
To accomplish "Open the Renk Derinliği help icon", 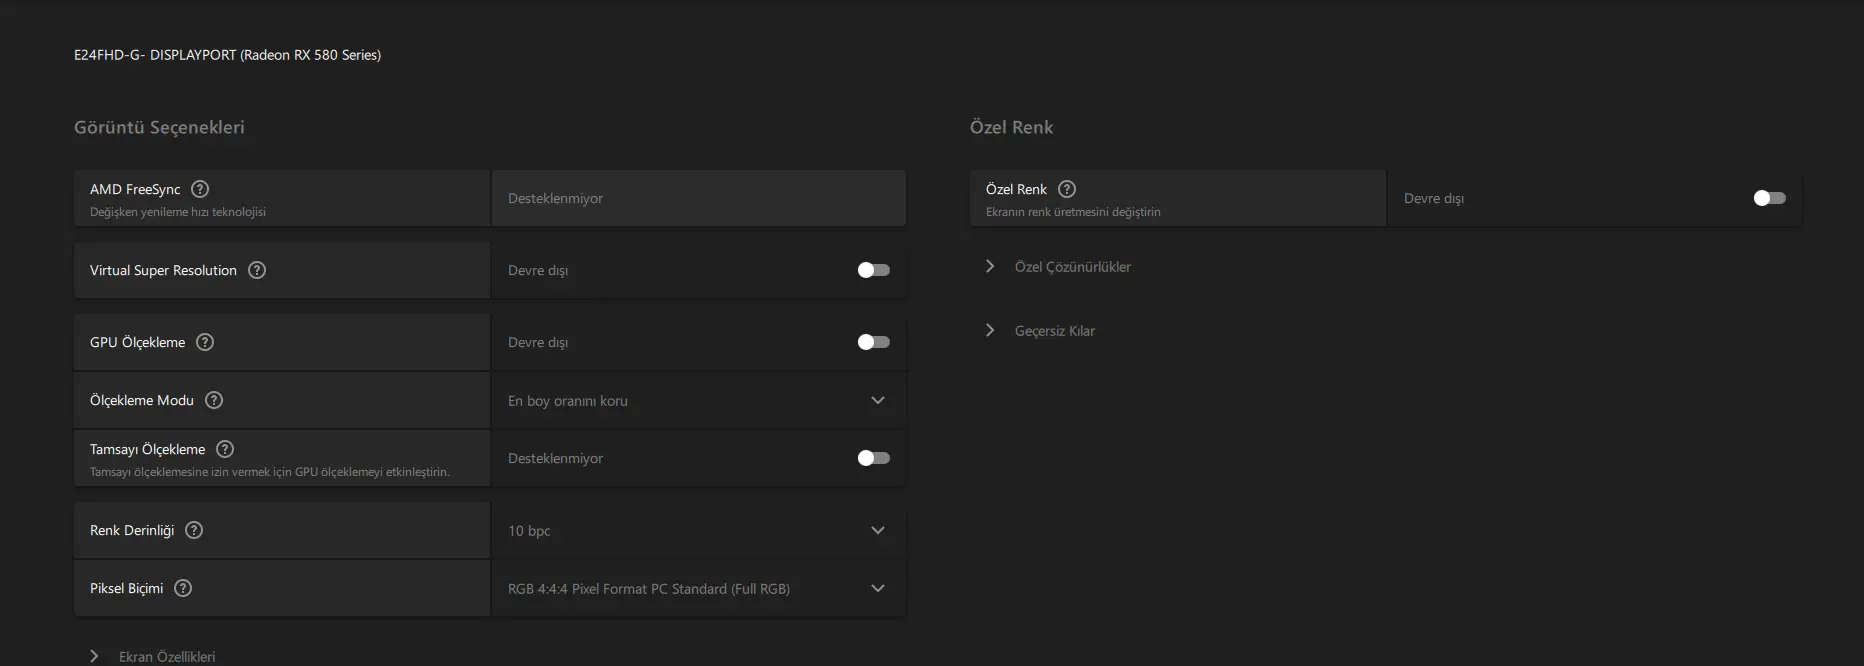I will (194, 530).
